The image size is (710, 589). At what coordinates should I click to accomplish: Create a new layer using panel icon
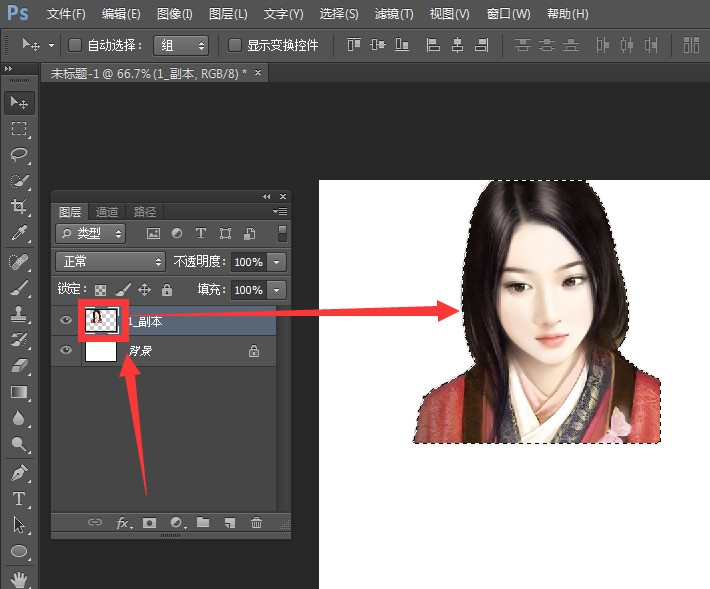pyautogui.click(x=229, y=523)
